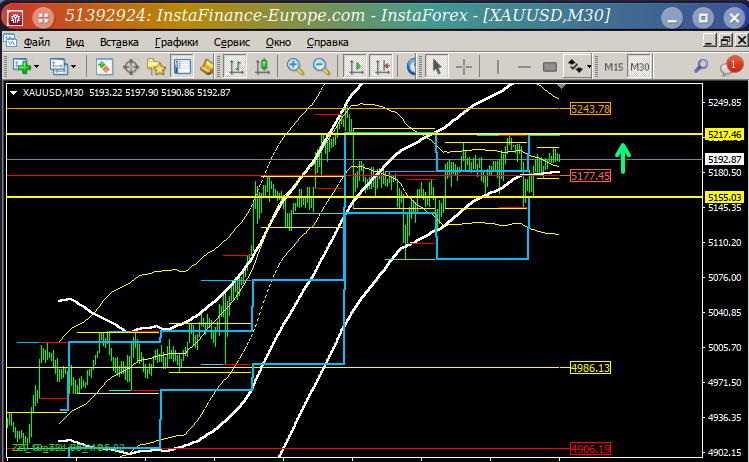Toggle chart auto scroll
This screenshot has width=749, height=462.
(356, 66)
